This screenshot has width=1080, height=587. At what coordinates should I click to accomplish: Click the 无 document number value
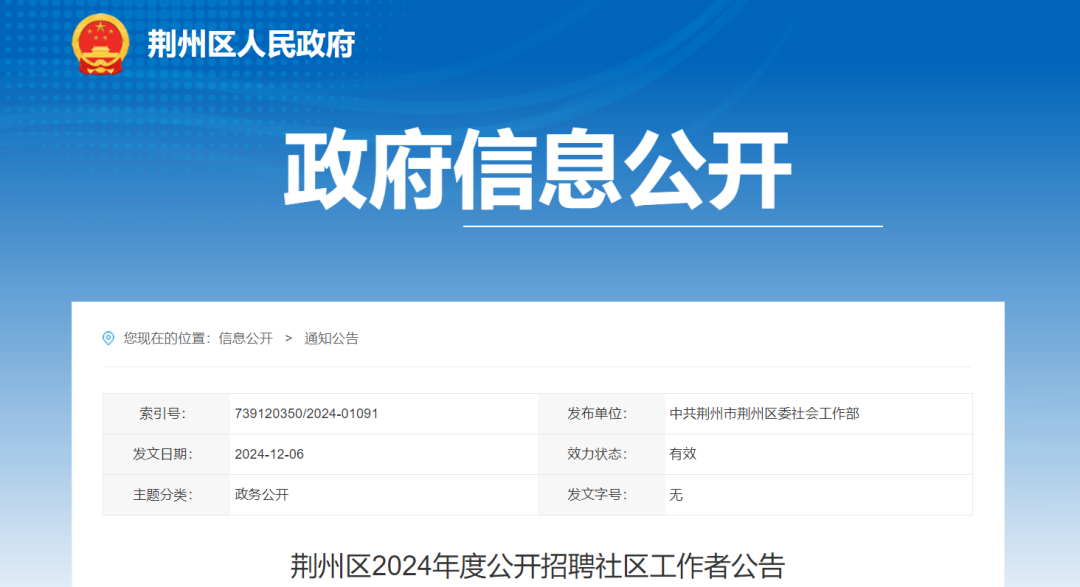click(673, 493)
